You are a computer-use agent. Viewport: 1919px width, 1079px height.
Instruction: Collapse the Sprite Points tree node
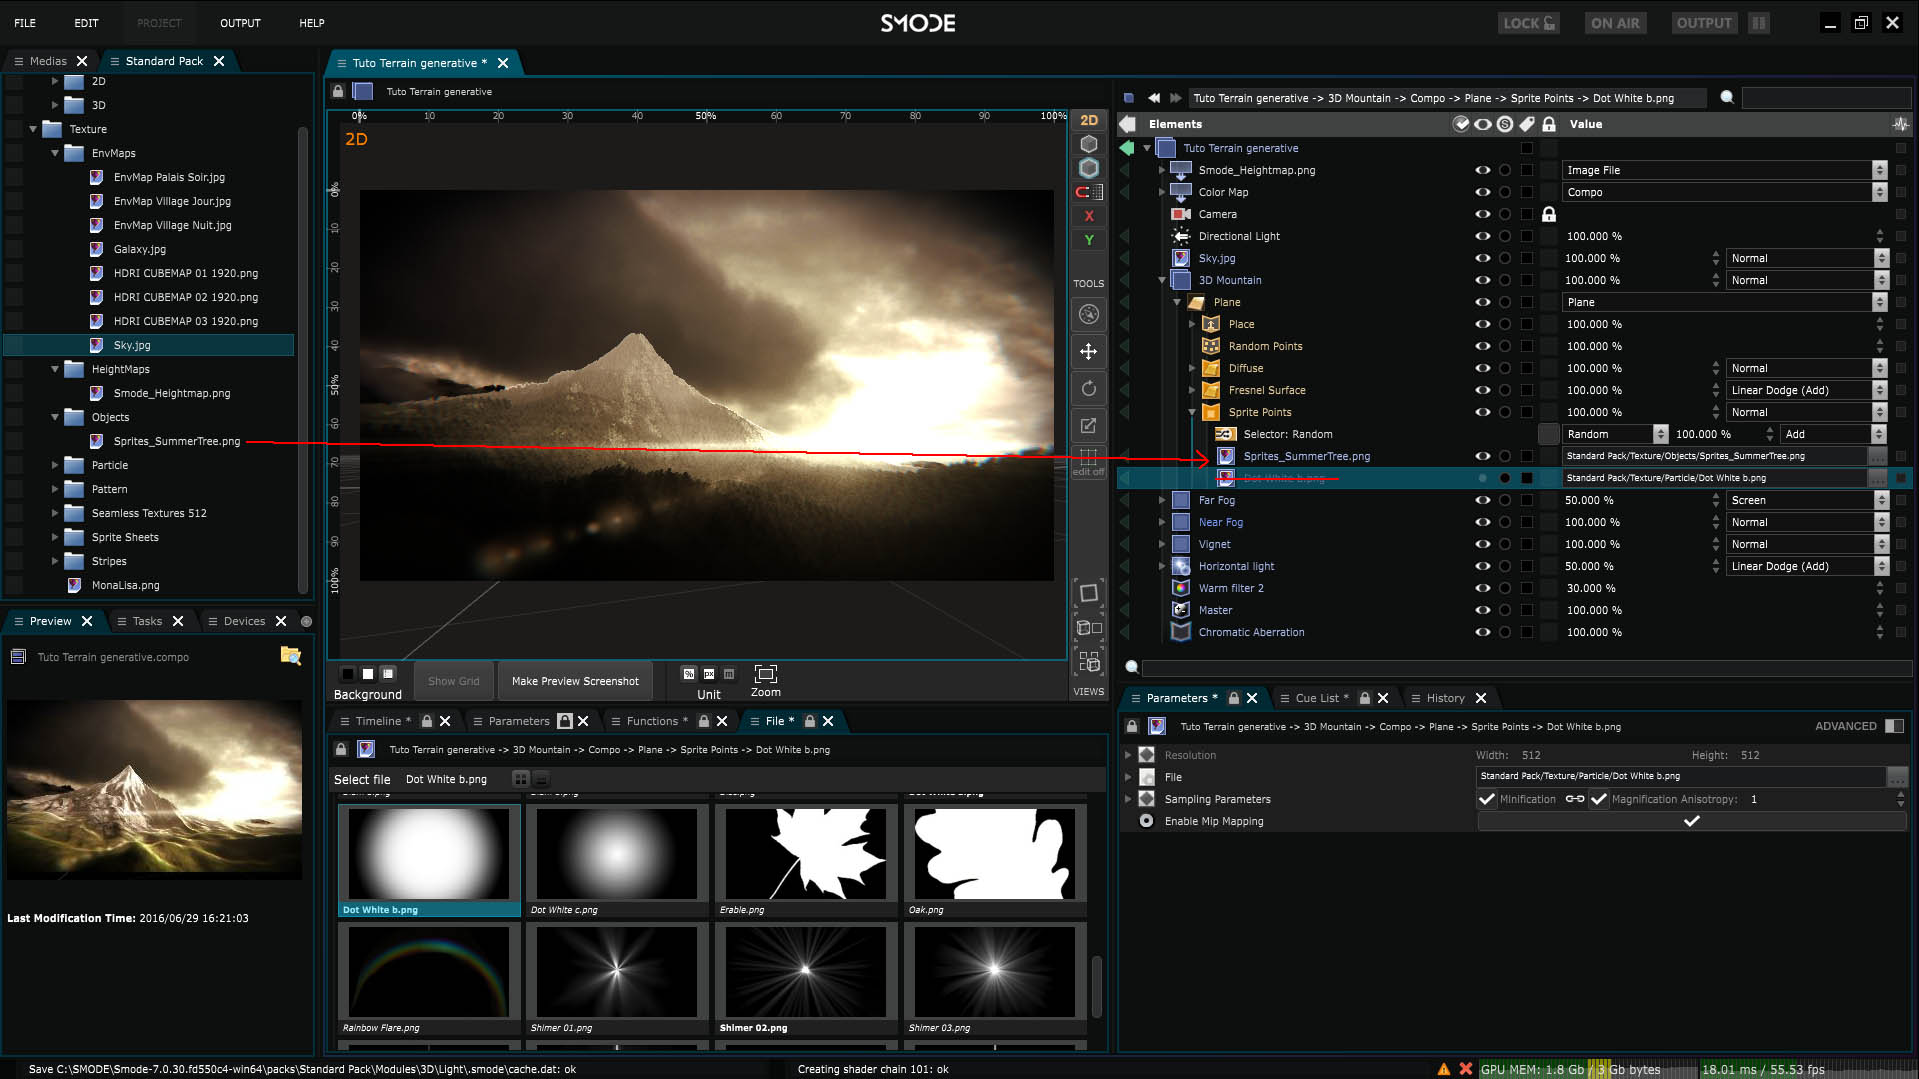click(1192, 412)
